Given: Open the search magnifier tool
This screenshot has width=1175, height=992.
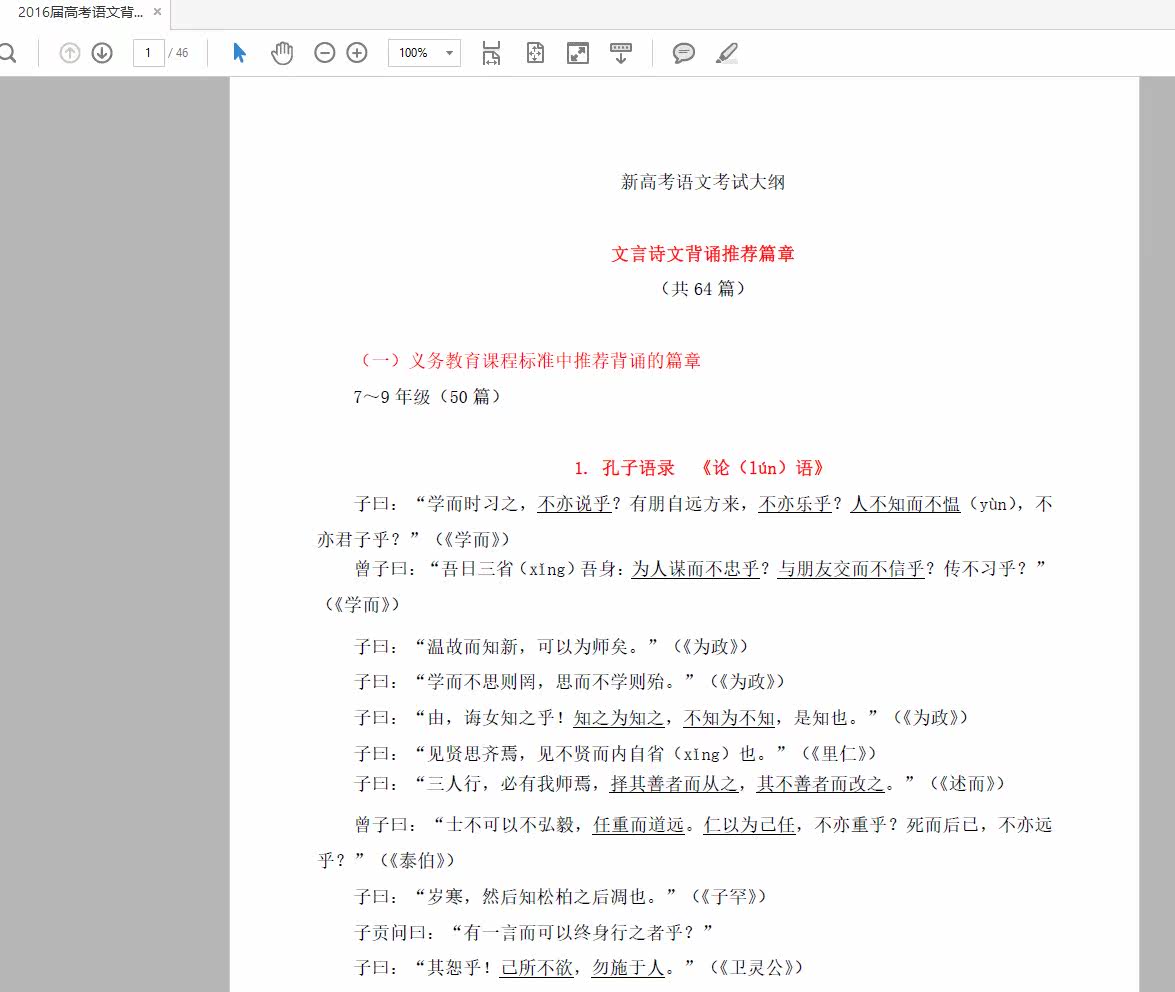Looking at the screenshot, I should (x=8, y=53).
